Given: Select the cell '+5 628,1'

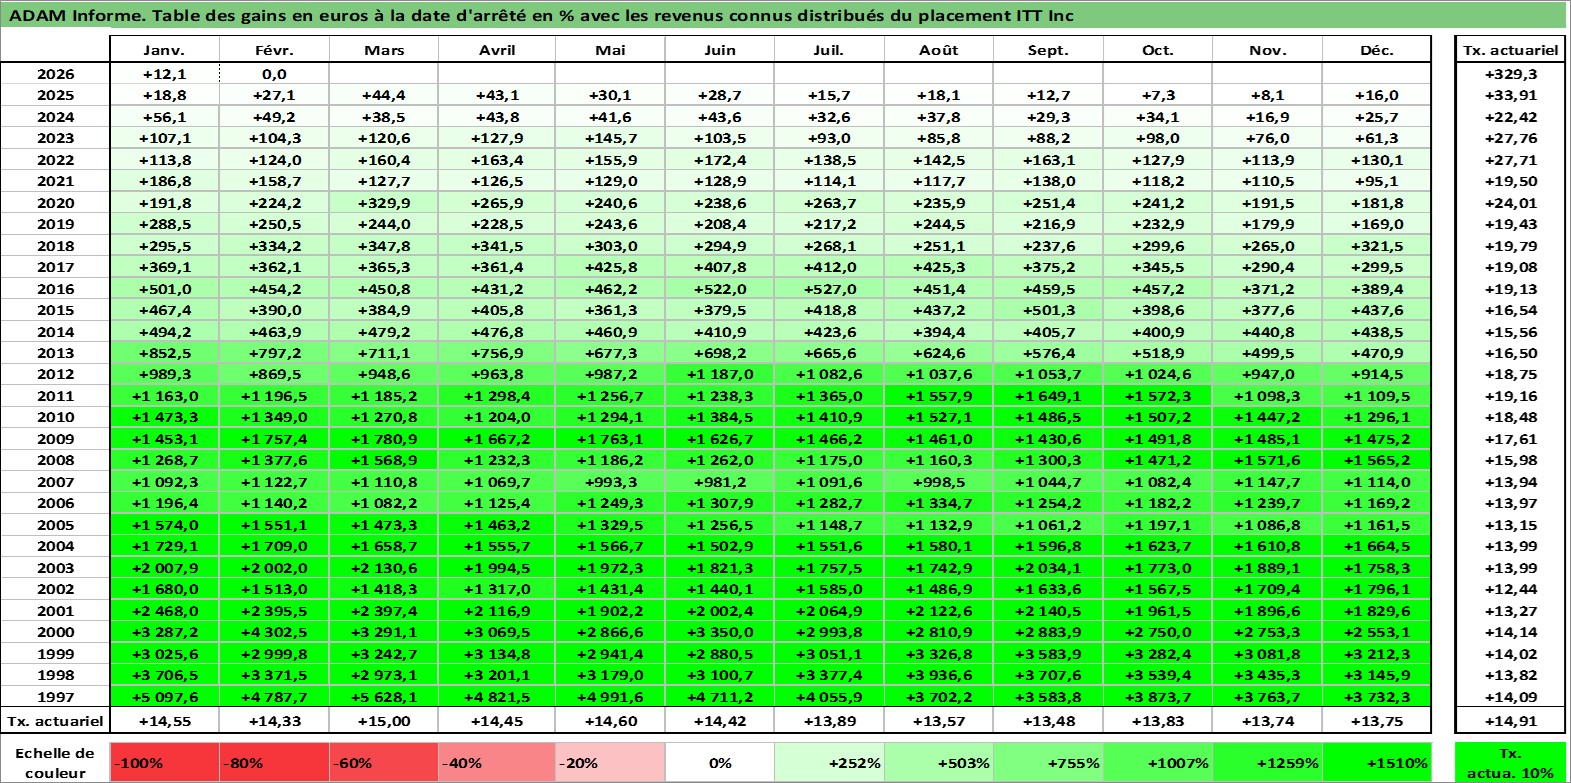Looking at the screenshot, I should coord(384,697).
